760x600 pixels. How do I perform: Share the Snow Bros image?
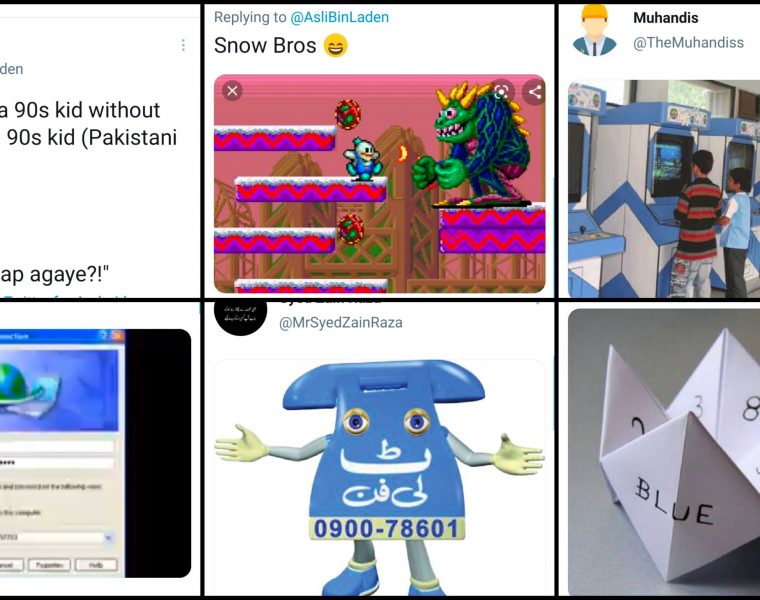click(x=535, y=92)
